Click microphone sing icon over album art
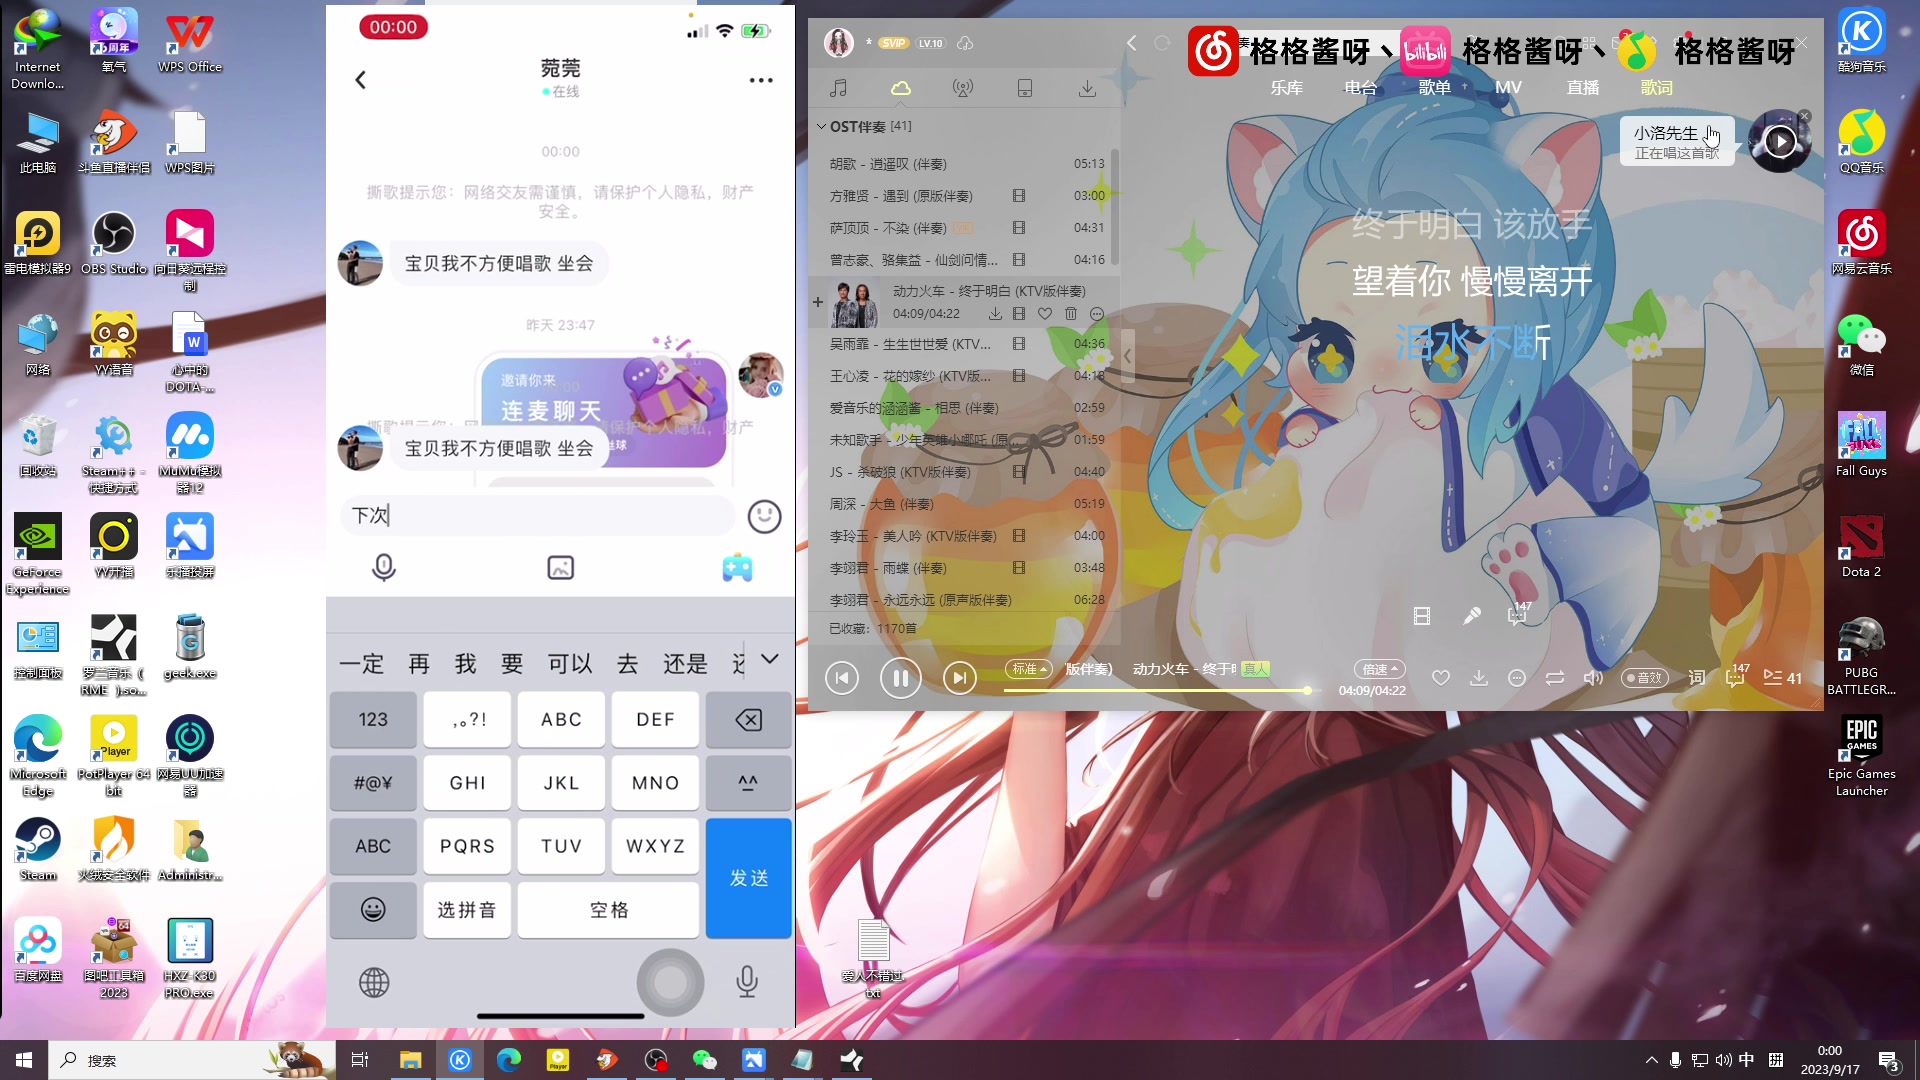Image resolution: width=1920 pixels, height=1080 pixels. click(1471, 616)
